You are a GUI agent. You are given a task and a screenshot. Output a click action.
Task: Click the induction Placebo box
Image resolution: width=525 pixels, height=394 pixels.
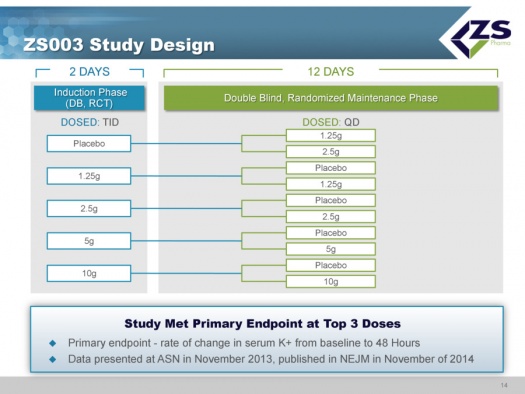click(89, 144)
